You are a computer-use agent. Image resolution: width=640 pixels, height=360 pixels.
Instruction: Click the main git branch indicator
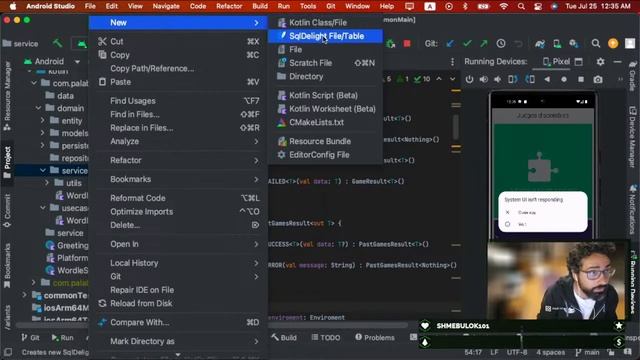click(x=587, y=352)
